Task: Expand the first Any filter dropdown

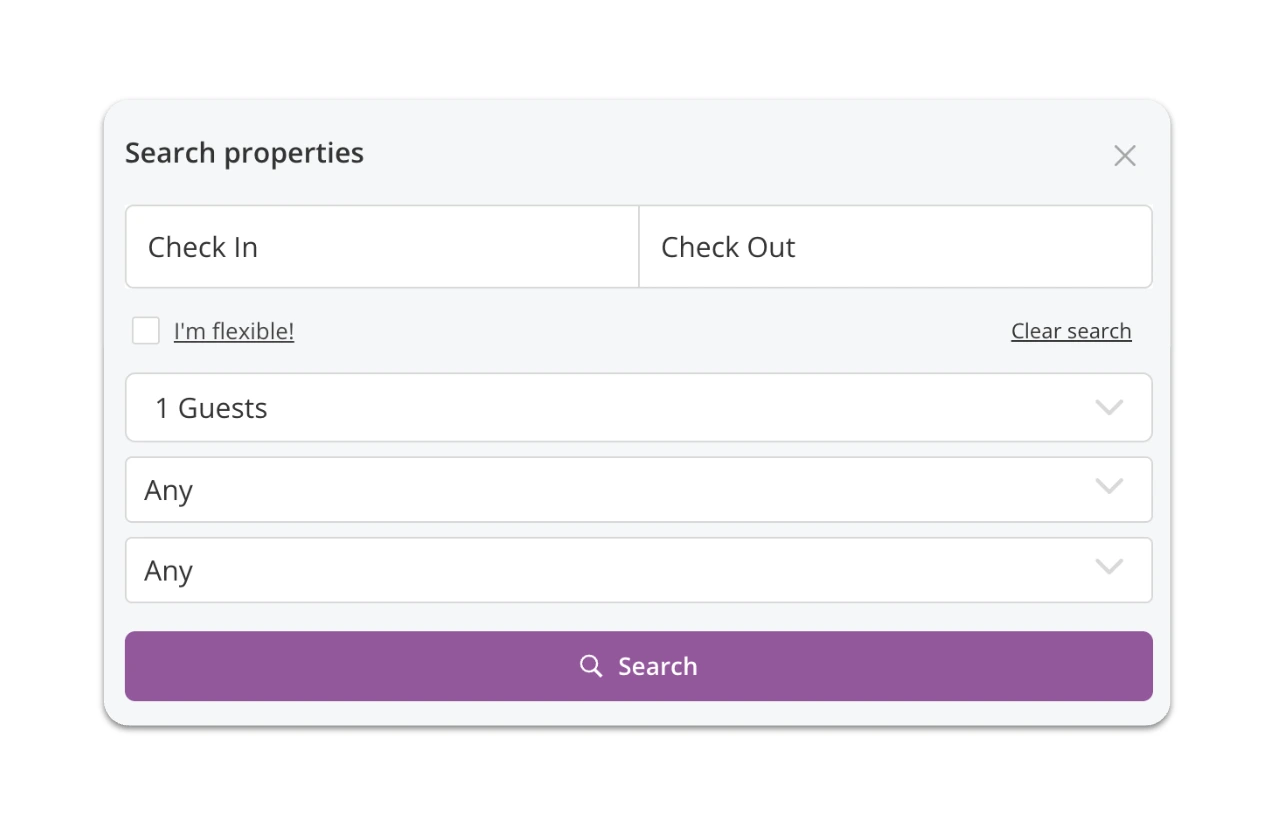Action: [639, 489]
